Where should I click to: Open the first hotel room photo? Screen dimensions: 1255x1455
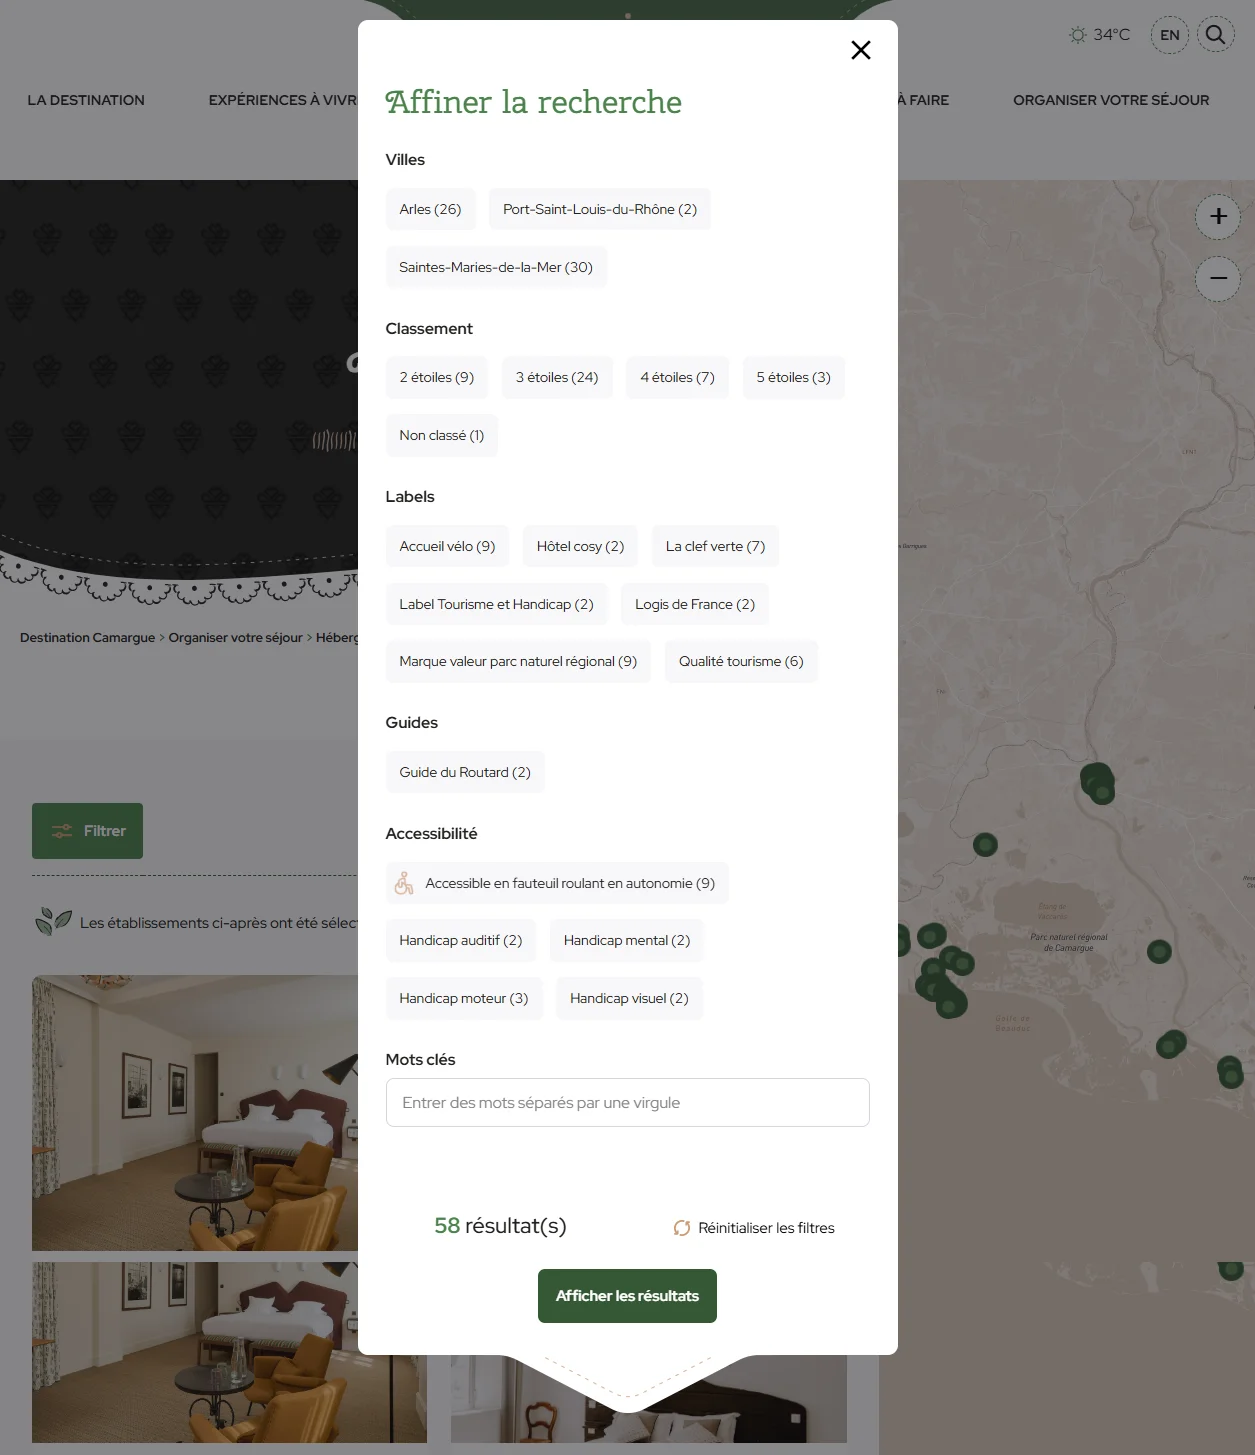tap(195, 1113)
